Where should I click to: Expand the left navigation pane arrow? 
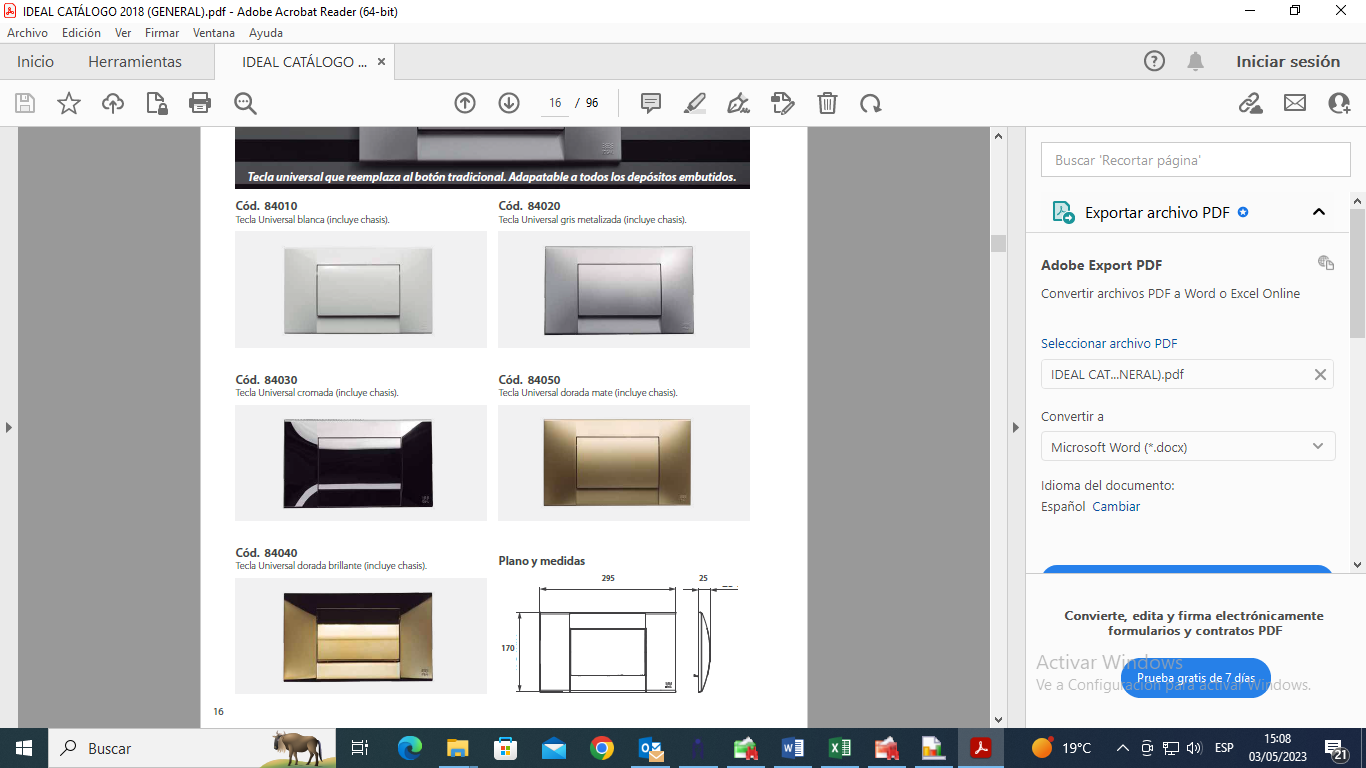coord(9,427)
